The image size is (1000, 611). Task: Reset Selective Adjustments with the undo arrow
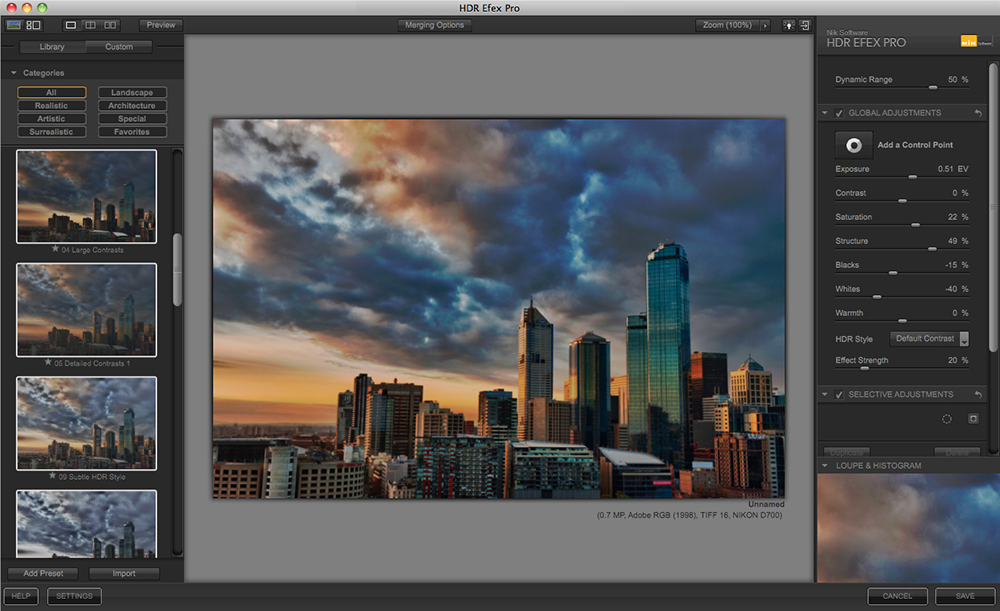[x=978, y=395]
